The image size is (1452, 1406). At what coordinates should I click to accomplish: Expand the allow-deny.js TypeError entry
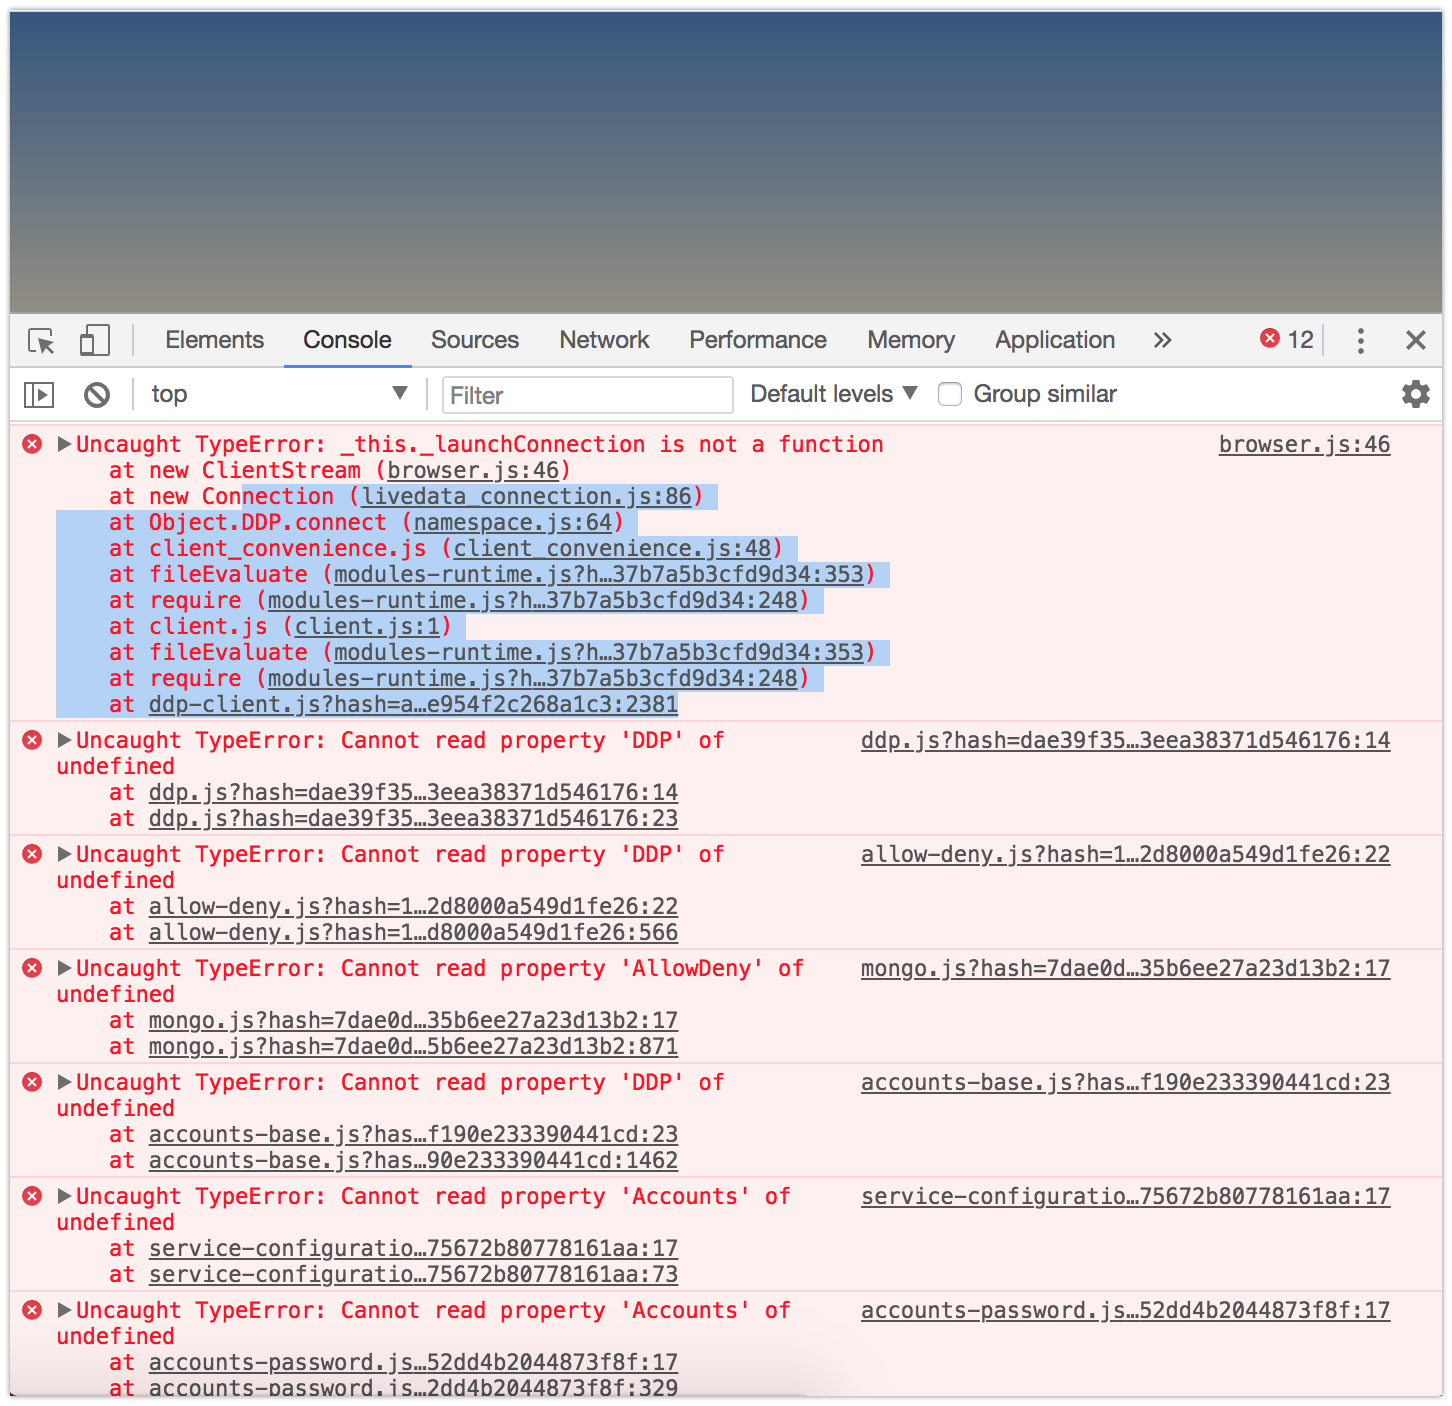[65, 854]
